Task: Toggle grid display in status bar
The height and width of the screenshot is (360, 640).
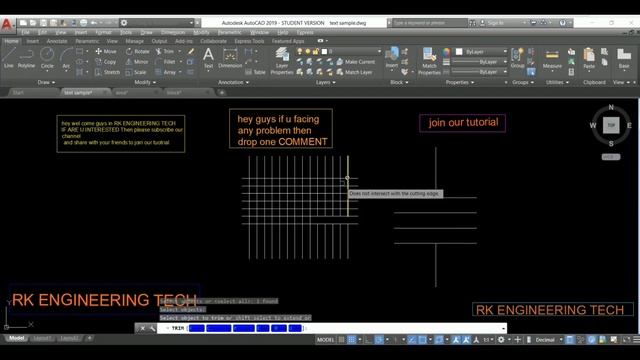Action: click(342, 340)
